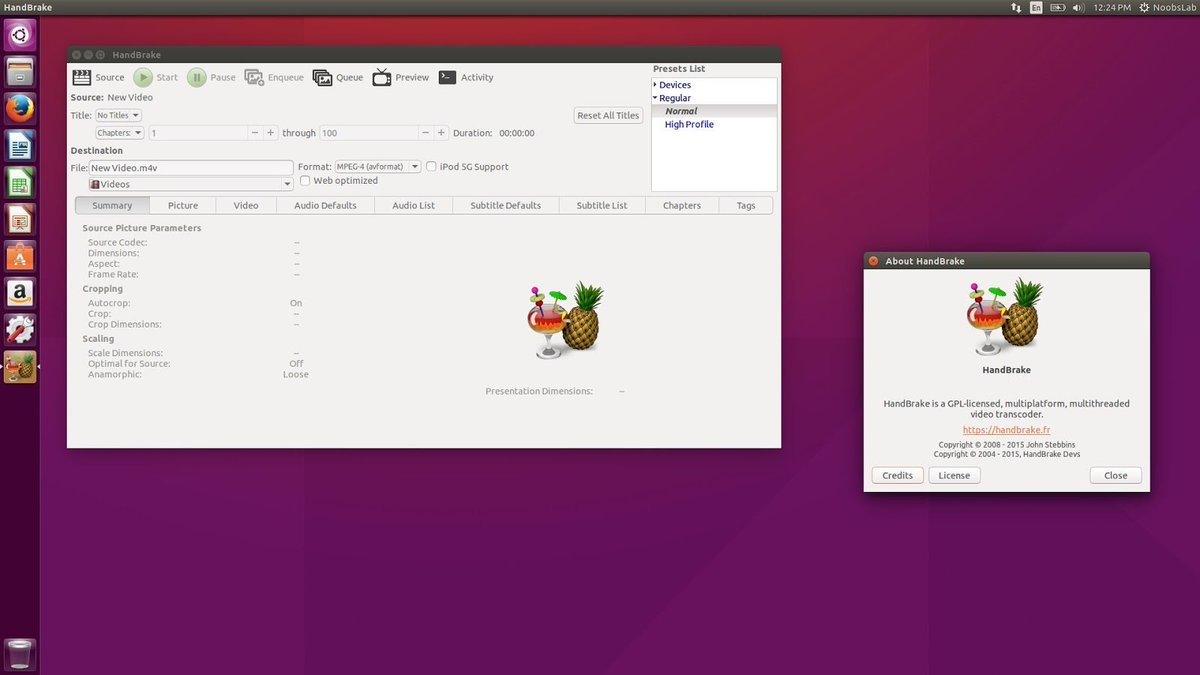
Task: Switch to the Audio Defaults tab
Action: pos(325,205)
